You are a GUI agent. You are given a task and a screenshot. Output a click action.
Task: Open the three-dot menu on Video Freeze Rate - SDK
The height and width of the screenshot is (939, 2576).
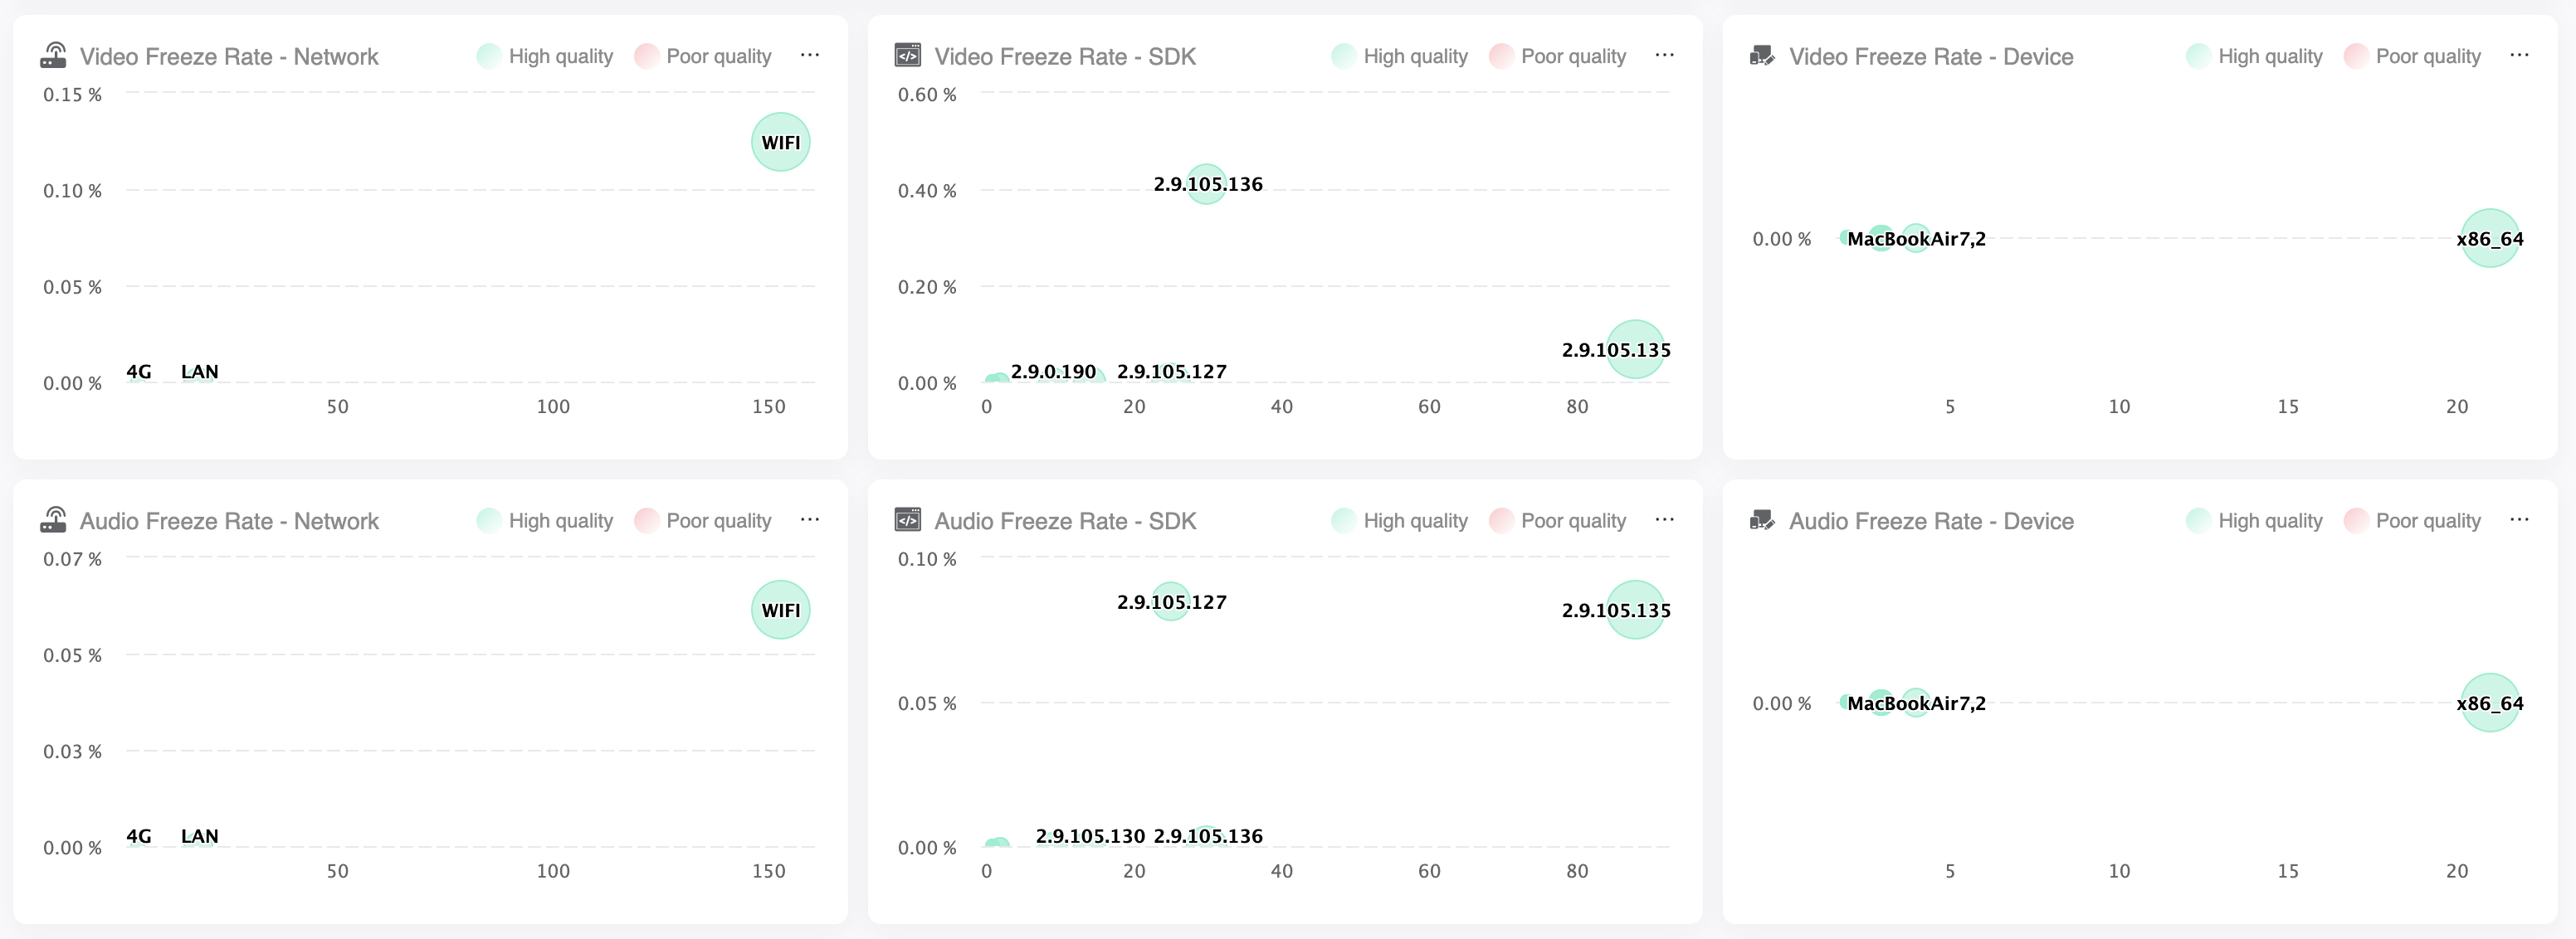[x=1664, y=55]
